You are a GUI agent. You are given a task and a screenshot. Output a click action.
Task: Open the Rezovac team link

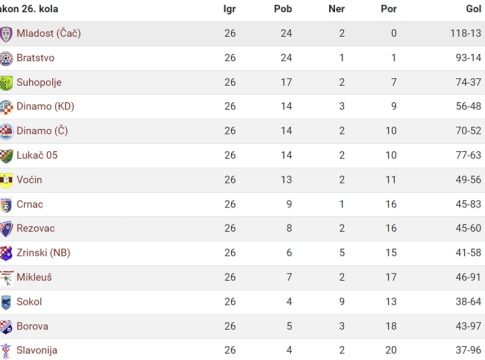36,228
